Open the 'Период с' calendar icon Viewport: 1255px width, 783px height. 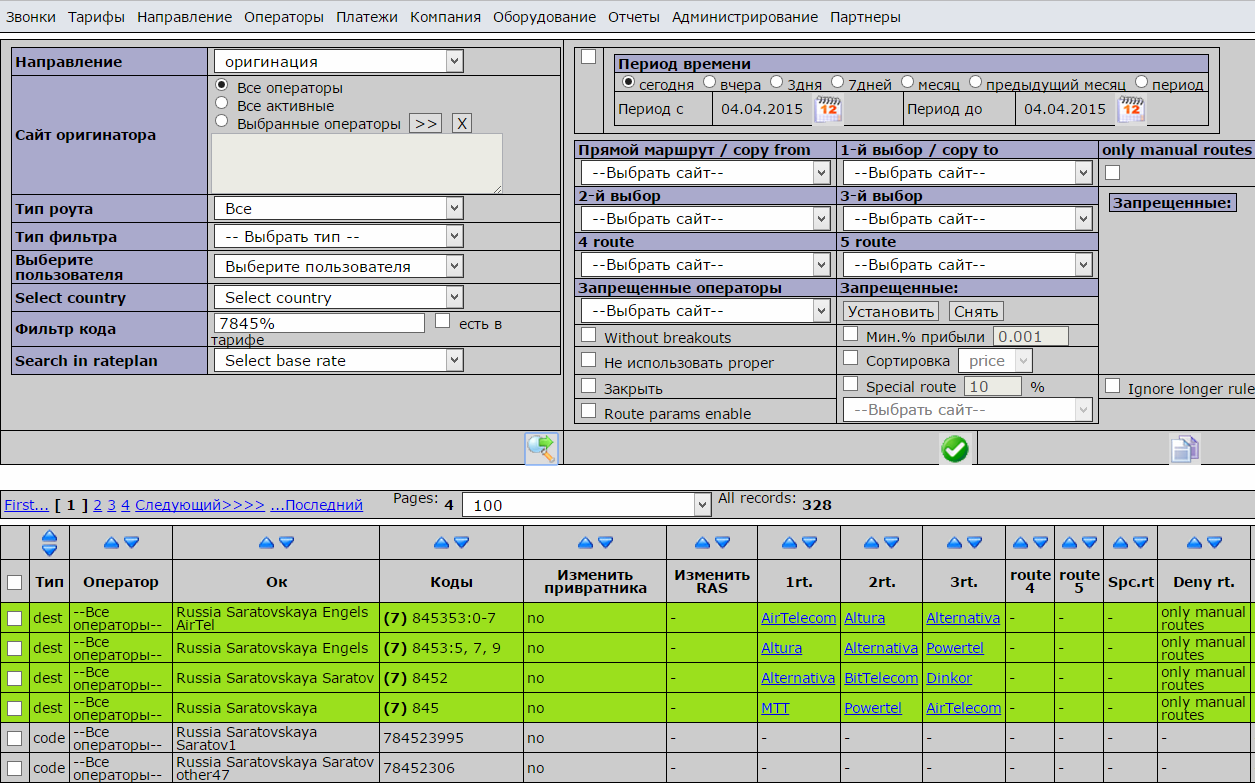[x=828, y=109]
